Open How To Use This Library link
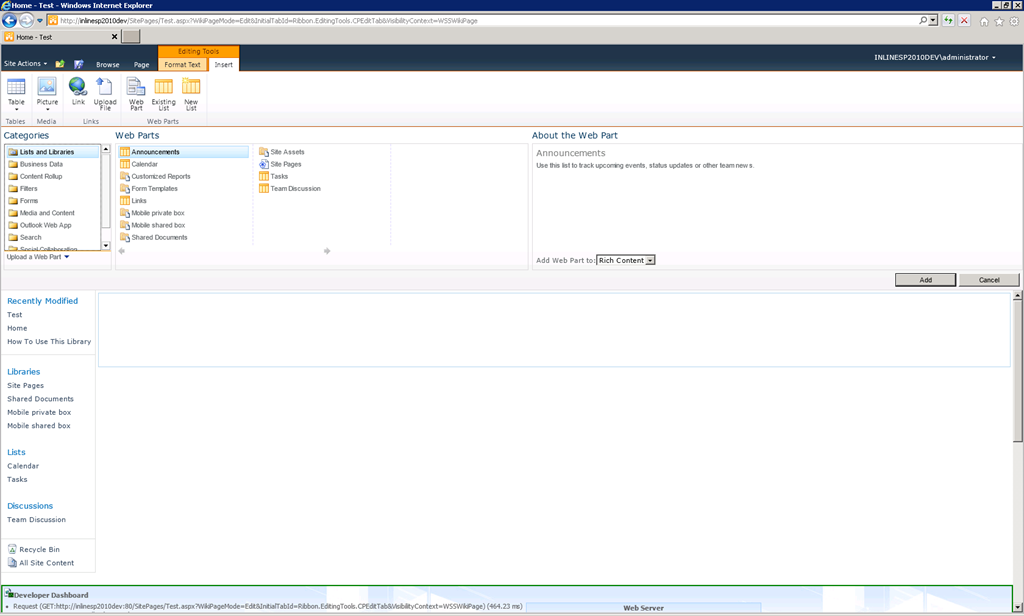The width and height of the screenshot is (1024, 616). tap(49, 341)
